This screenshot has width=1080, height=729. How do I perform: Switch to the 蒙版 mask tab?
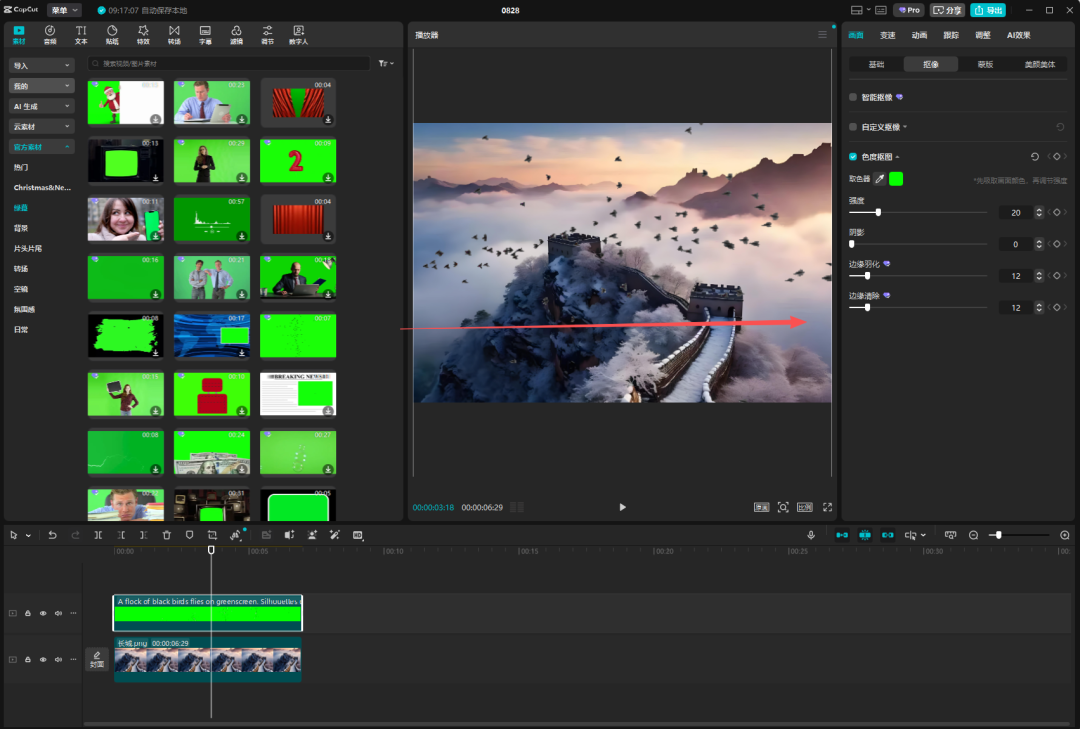point(985,64)
